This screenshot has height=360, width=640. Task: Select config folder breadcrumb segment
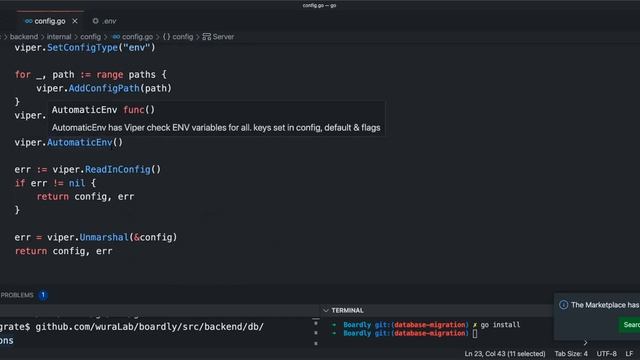tap(90, 37)
